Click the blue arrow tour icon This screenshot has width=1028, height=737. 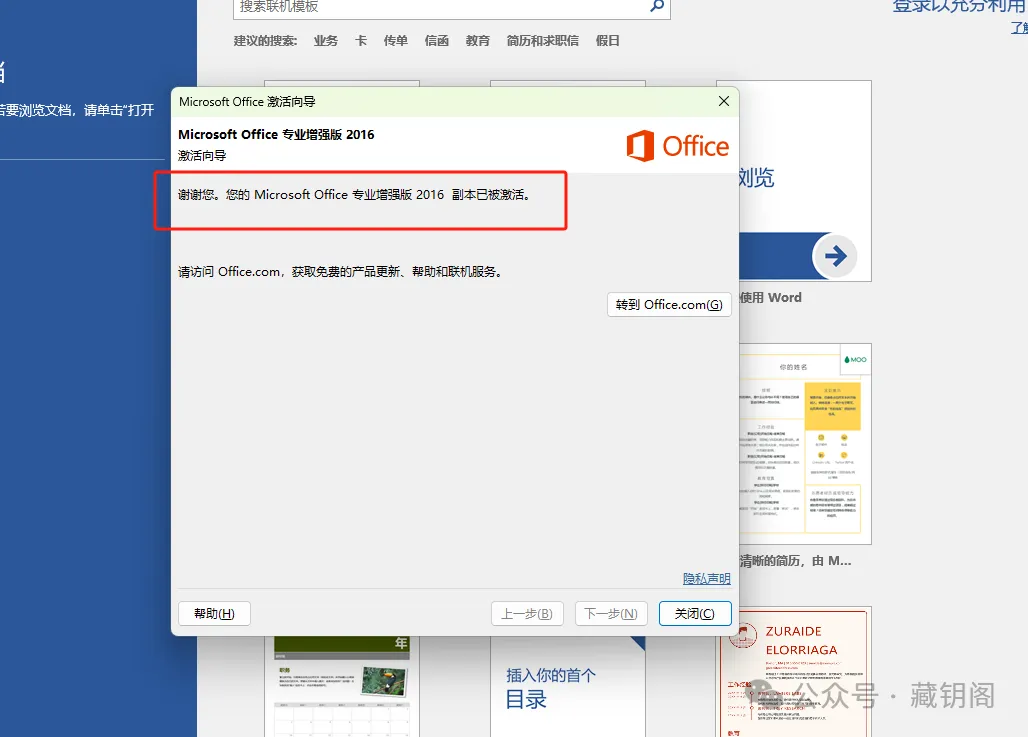pos(835,256)
